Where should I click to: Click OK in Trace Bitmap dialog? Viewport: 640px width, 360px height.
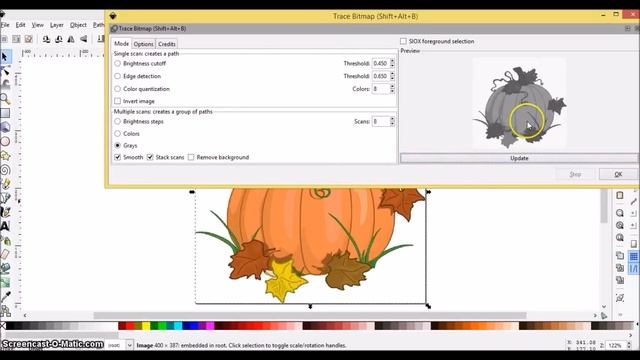pos(618,174)
